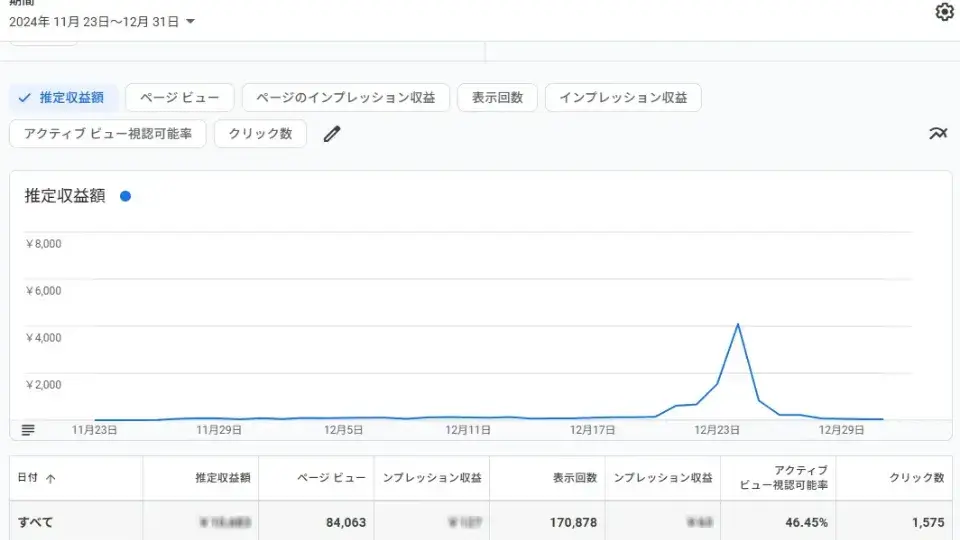This screenshot has width=960, height=540.
Task: Open the chart legend list icon
Action: [x=28, y=430]
